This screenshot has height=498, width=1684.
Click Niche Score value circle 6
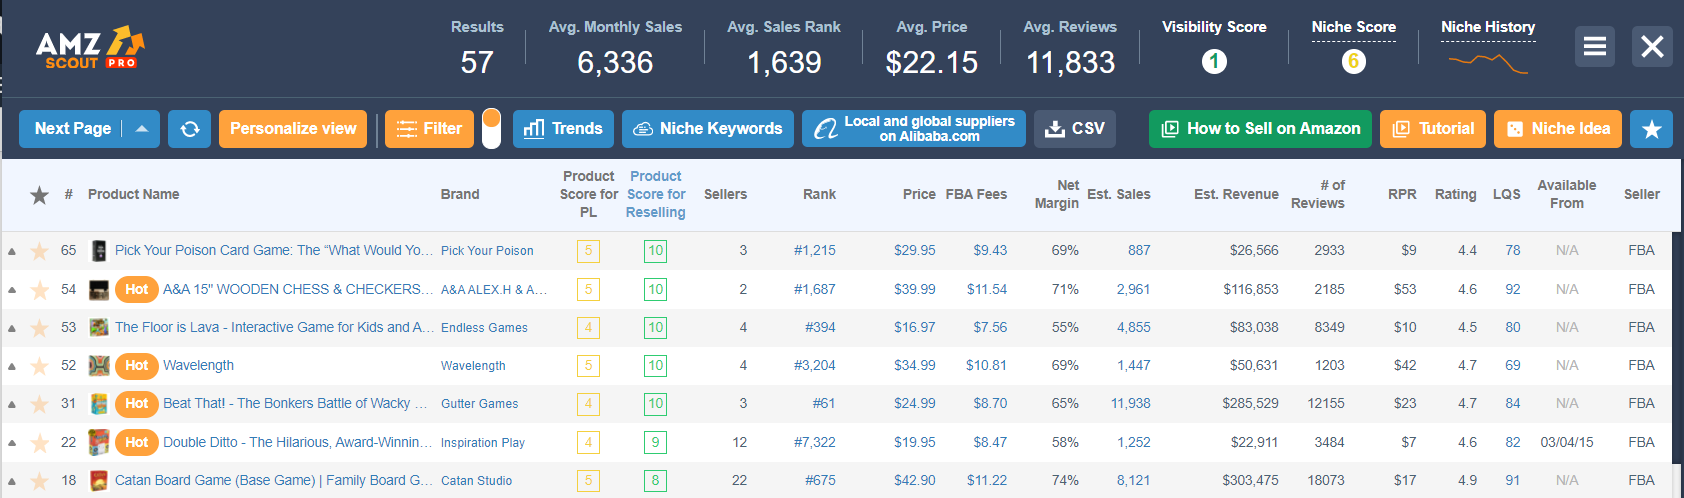click(1353, 62)
